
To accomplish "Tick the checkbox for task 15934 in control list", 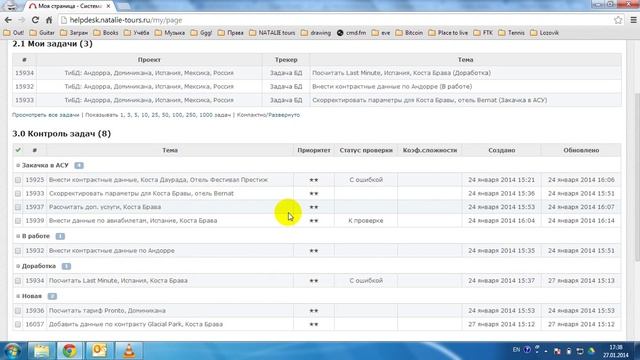I will 18,281.
